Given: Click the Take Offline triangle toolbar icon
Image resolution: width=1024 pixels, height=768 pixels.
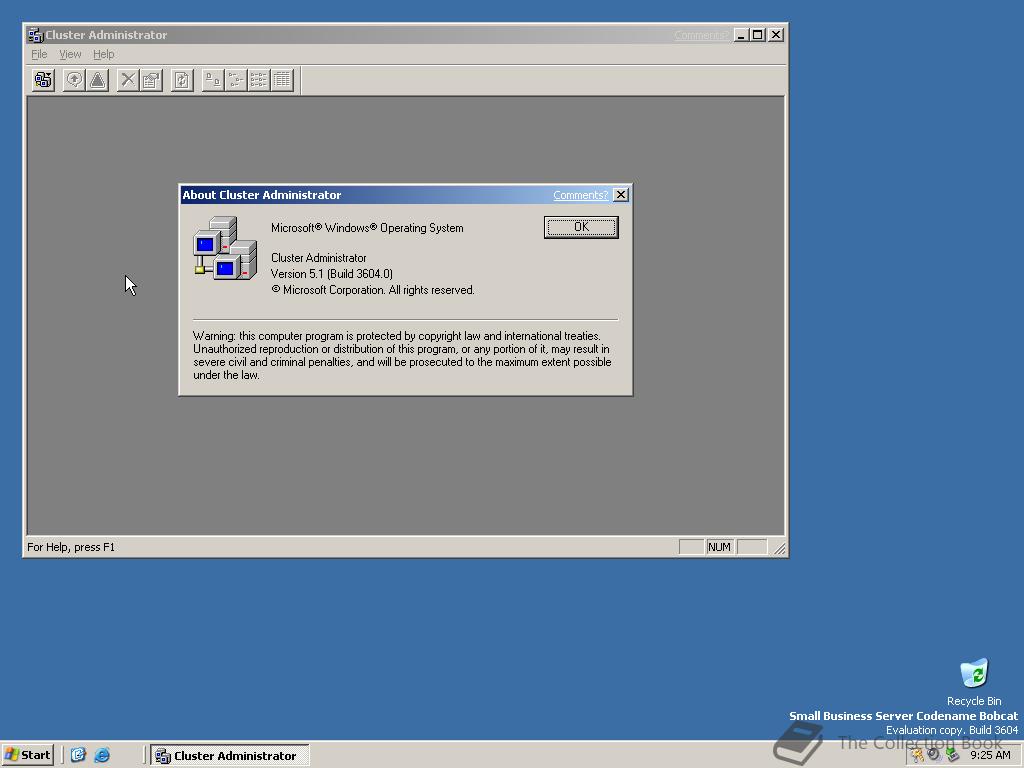Looking at the screenshot, I should (97, 80).
